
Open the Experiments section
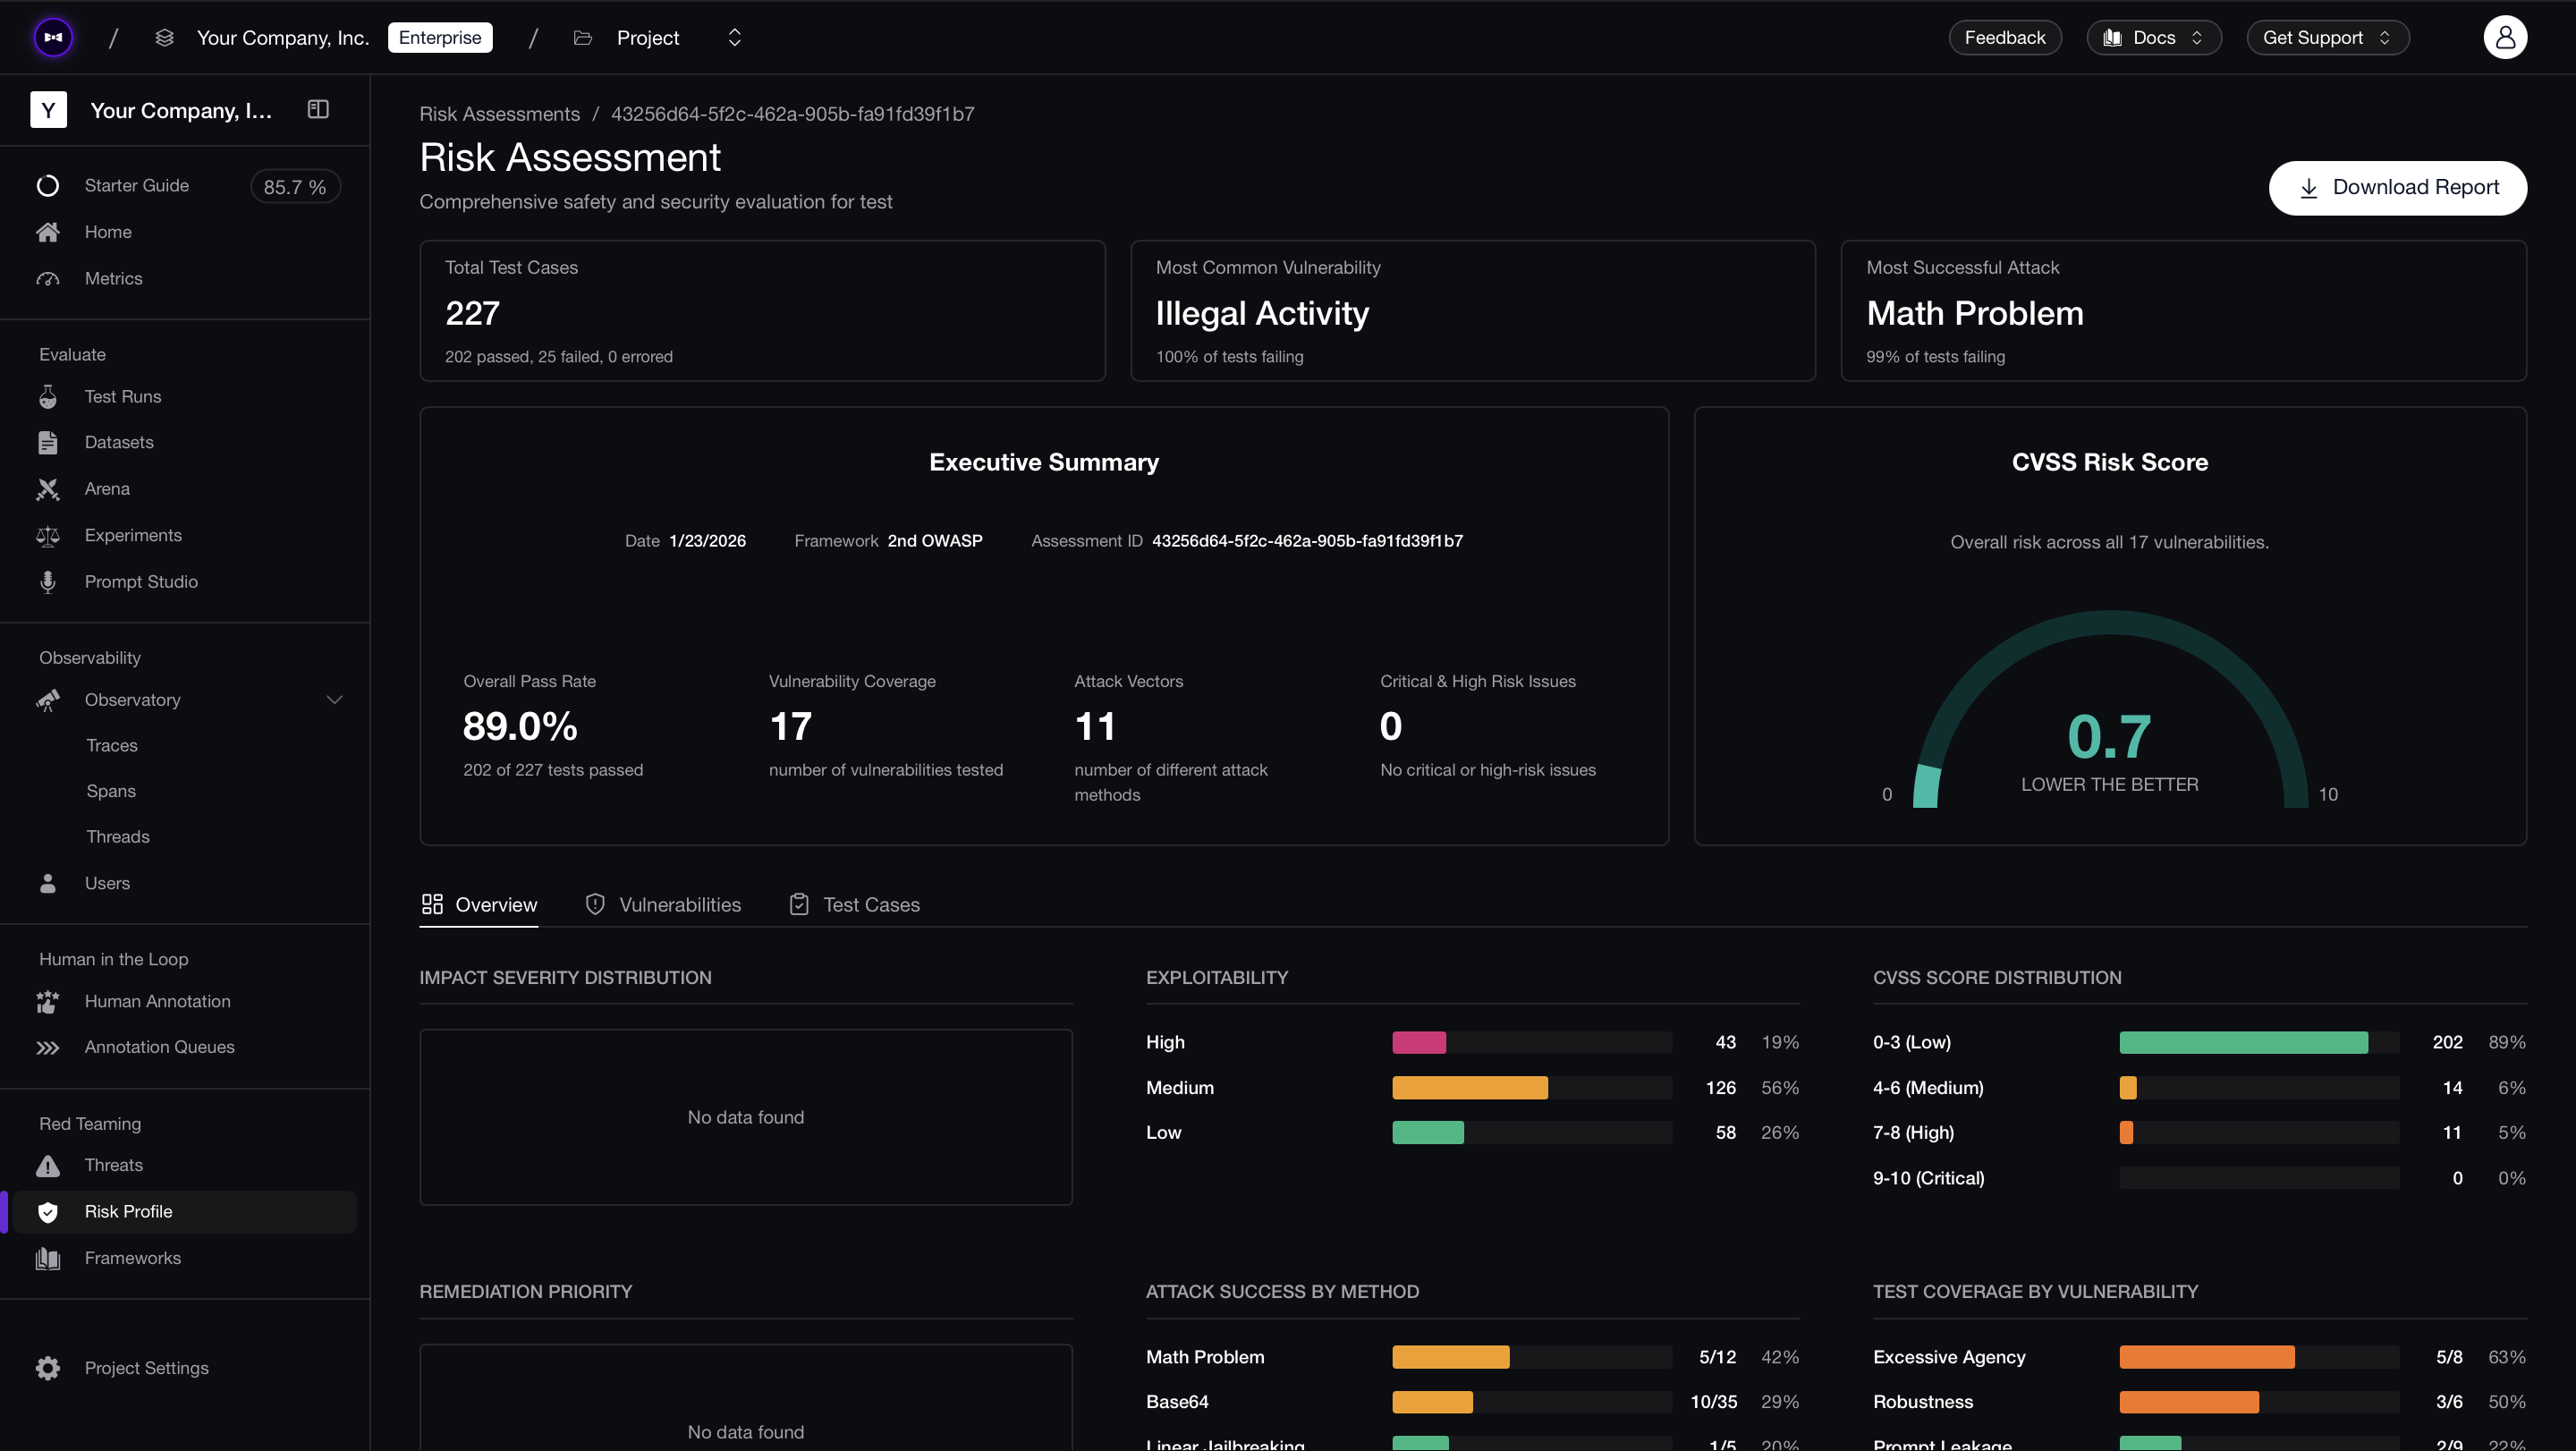[132, 535]
